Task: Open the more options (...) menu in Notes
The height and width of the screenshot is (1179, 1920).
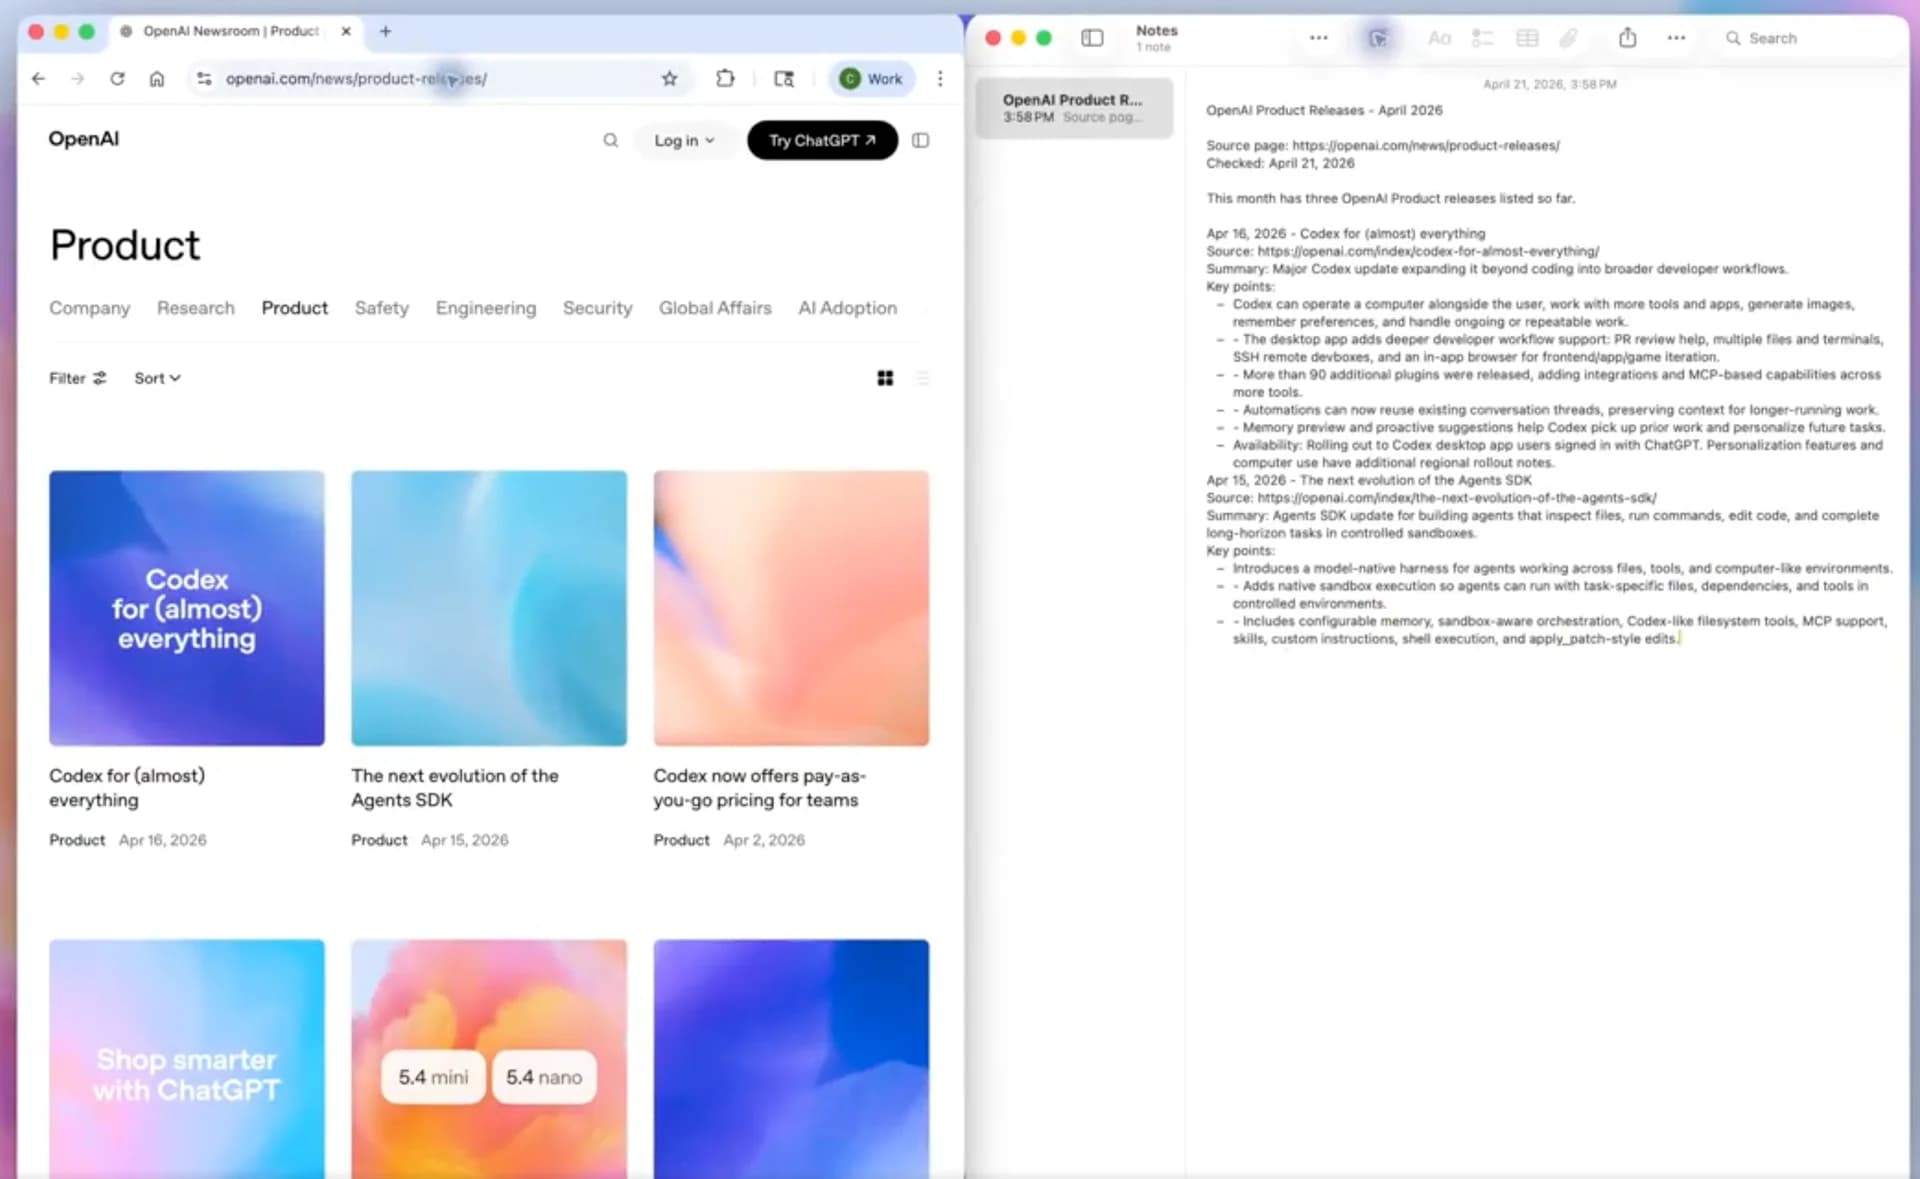Action: tap(1676, 38)
